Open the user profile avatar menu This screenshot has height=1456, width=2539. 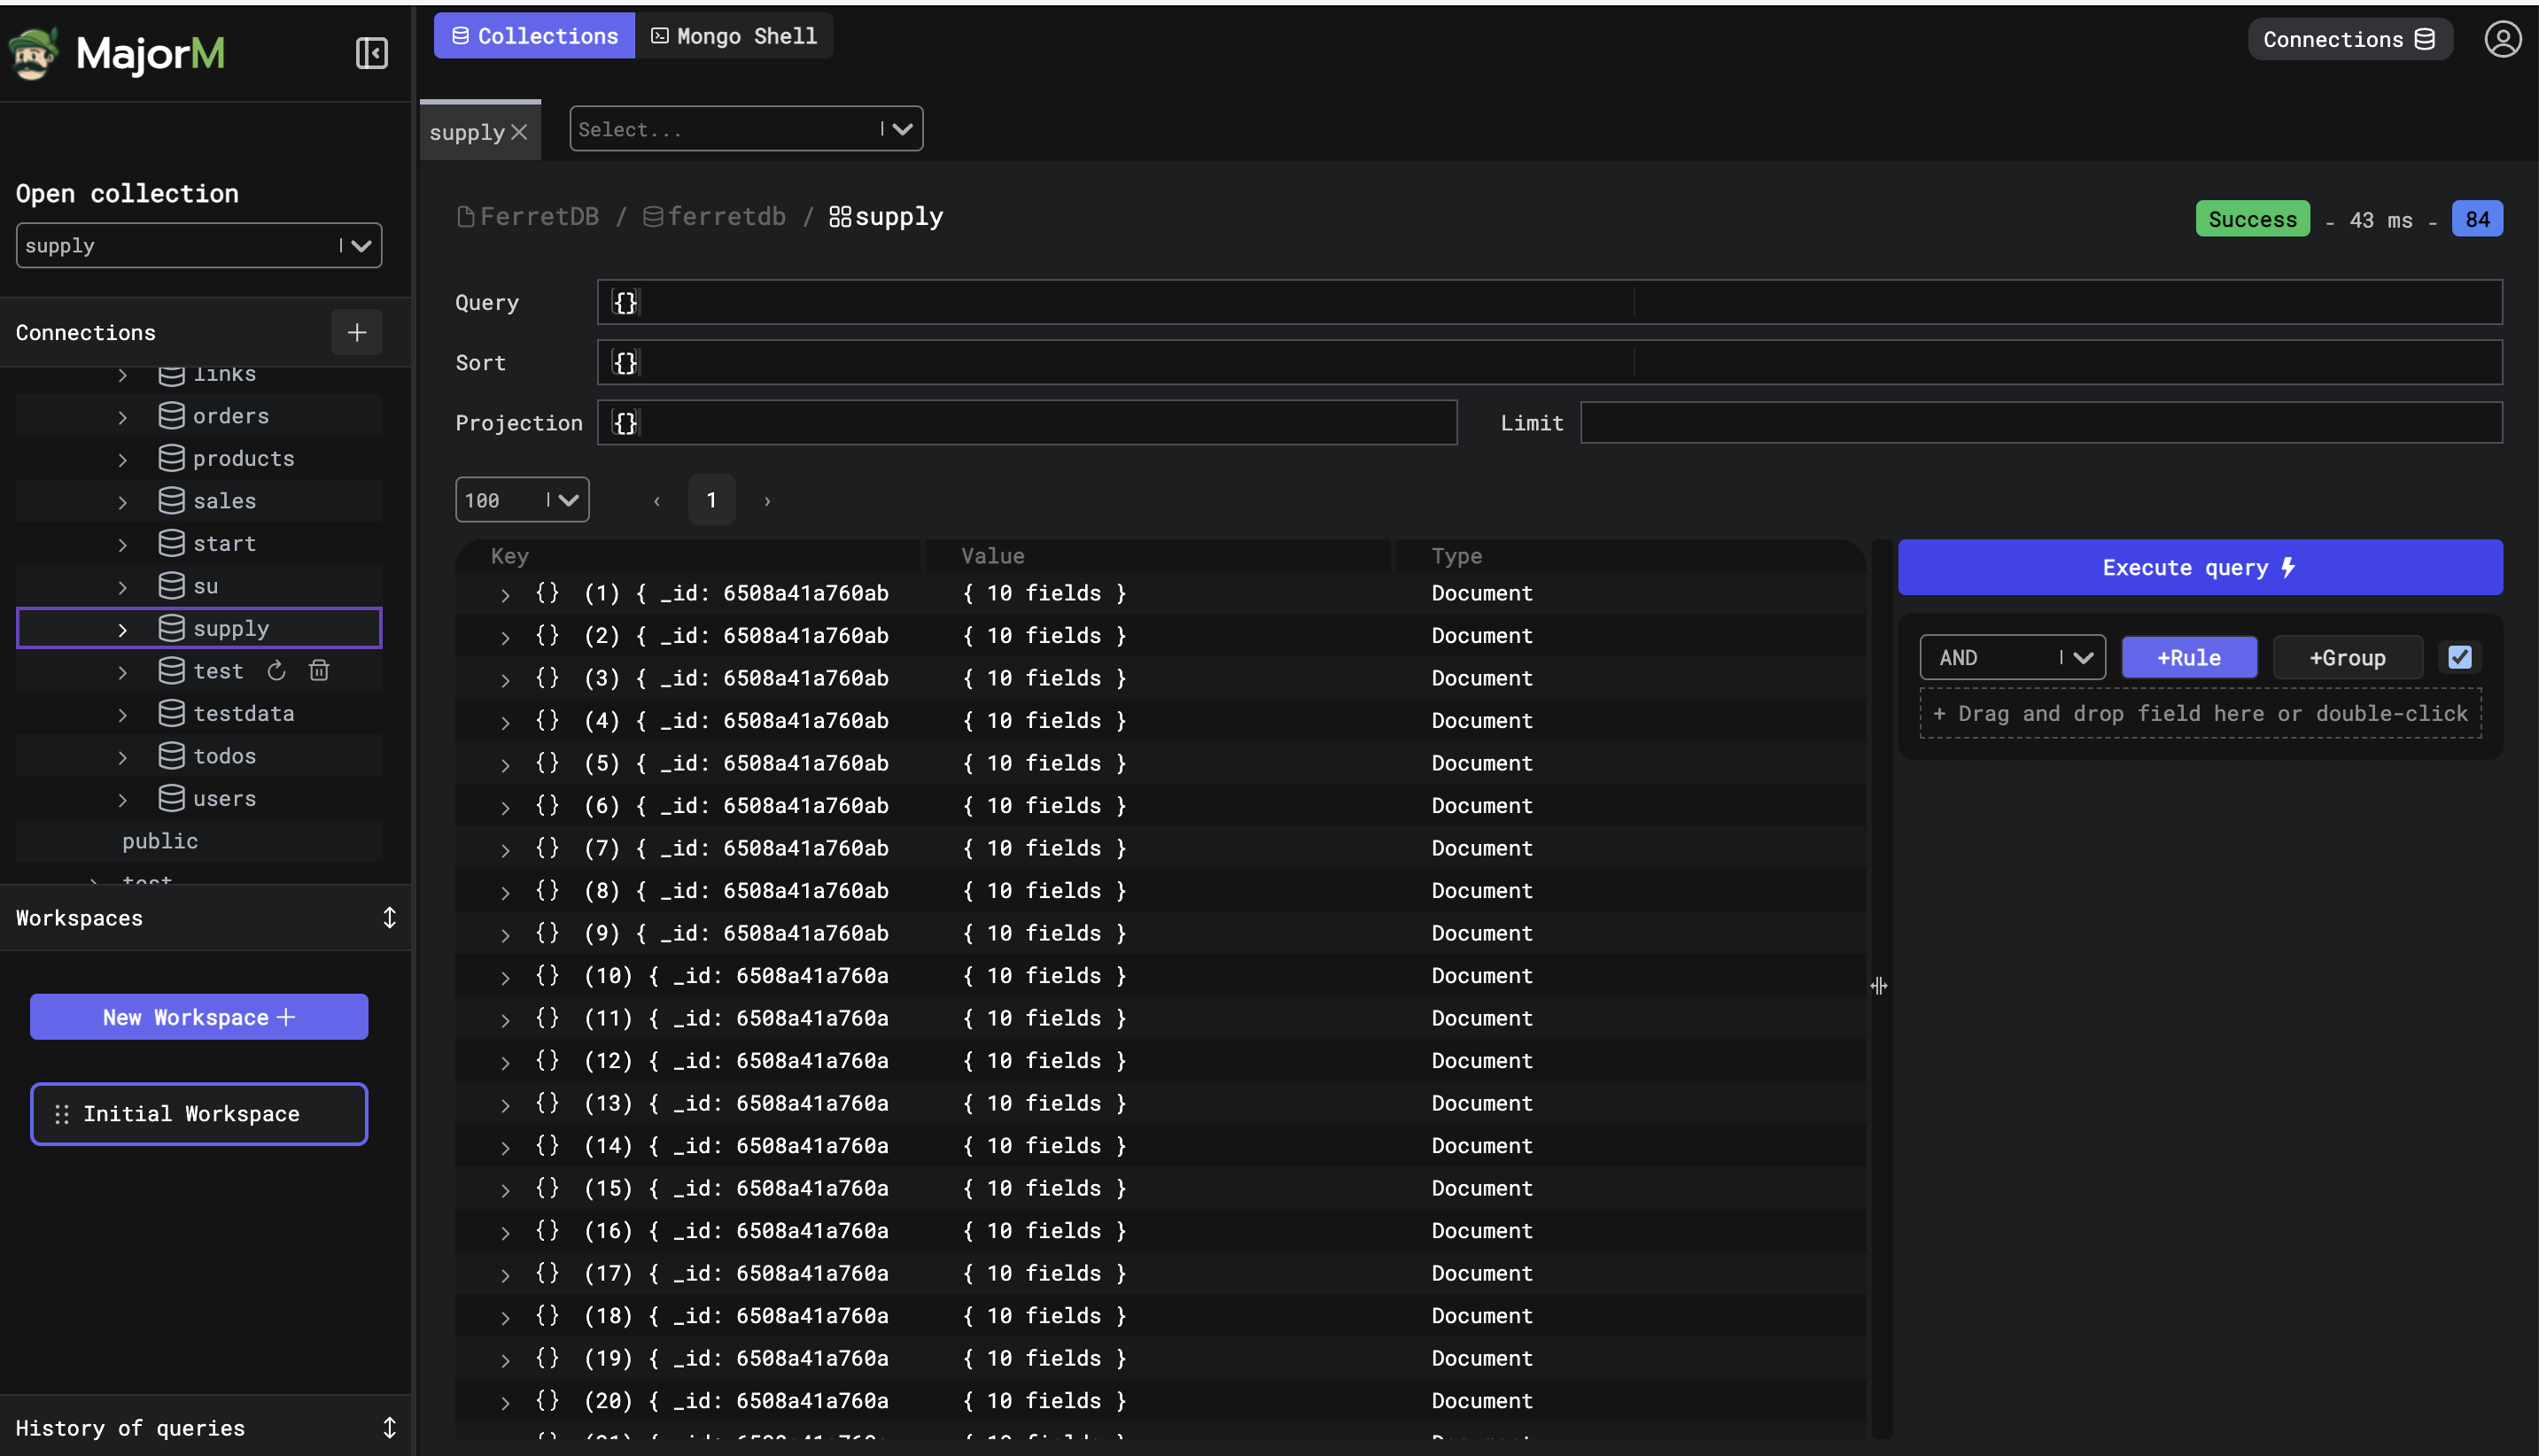pyautogui.click(x=2504, y=39)
